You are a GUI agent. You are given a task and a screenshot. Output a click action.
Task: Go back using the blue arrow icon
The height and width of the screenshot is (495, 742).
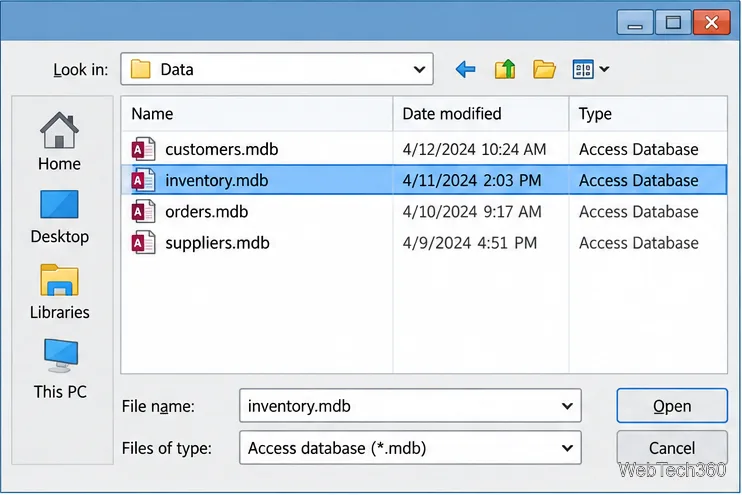466,70
